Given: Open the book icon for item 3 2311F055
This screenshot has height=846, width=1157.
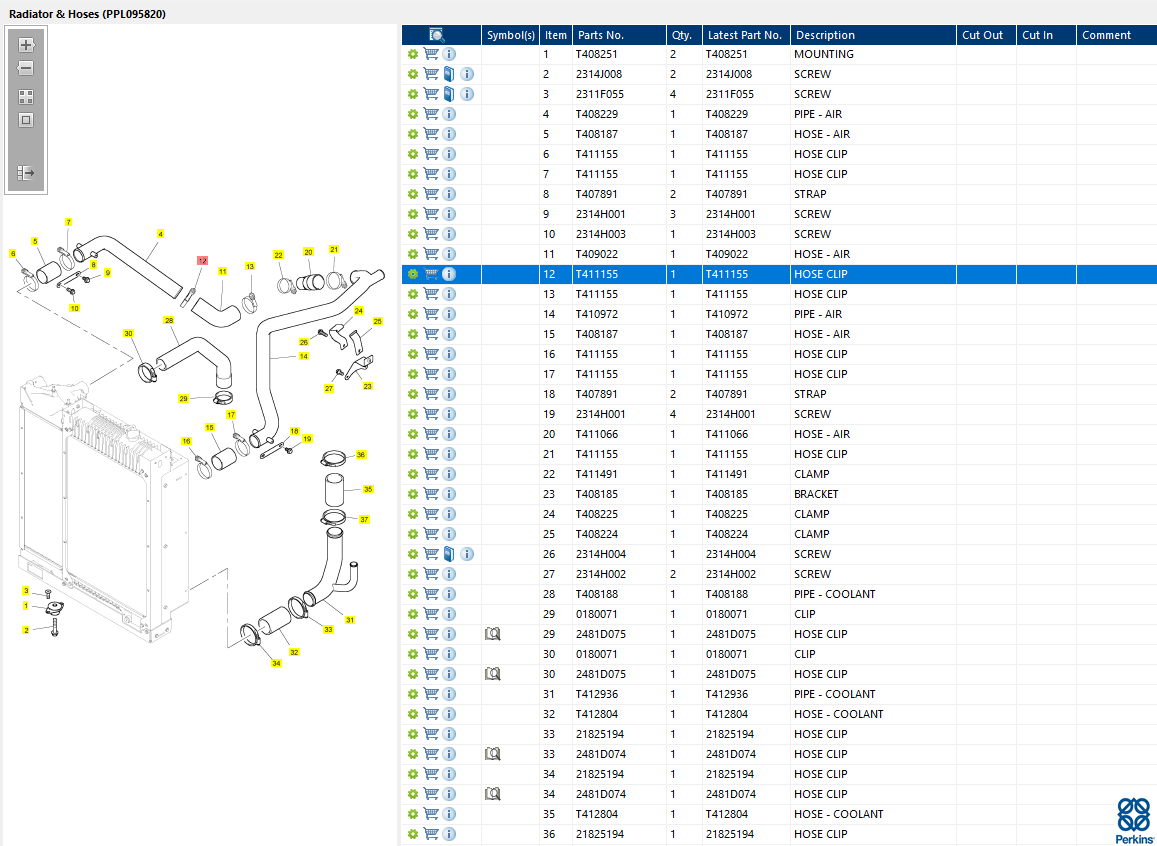Looking at the screenshot, I should click(449, 94).
